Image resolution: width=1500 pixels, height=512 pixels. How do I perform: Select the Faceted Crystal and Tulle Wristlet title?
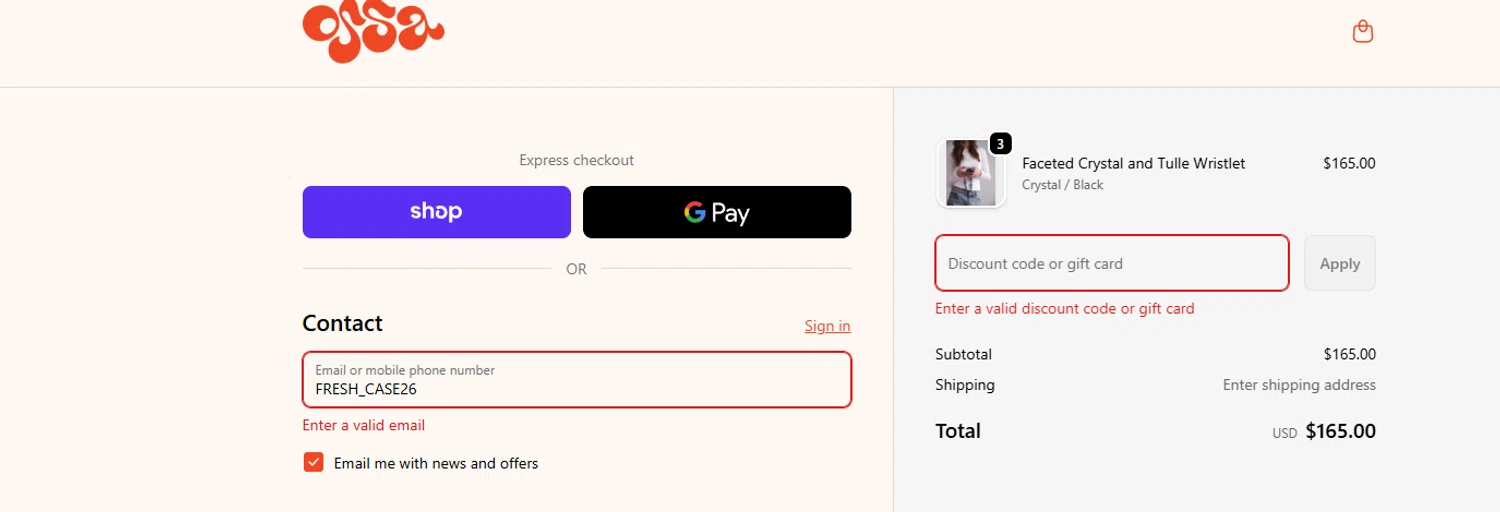coord(1133,163)
